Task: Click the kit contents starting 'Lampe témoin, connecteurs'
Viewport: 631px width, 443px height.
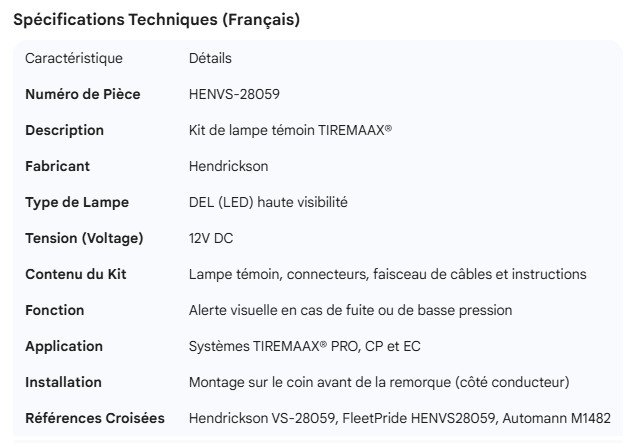Action: 387,274
